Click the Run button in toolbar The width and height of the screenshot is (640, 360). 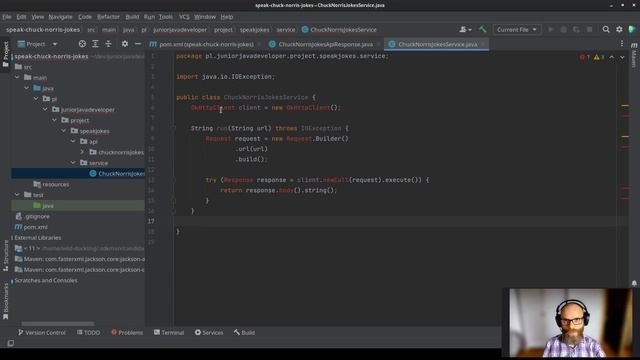(x=550, y=29)
